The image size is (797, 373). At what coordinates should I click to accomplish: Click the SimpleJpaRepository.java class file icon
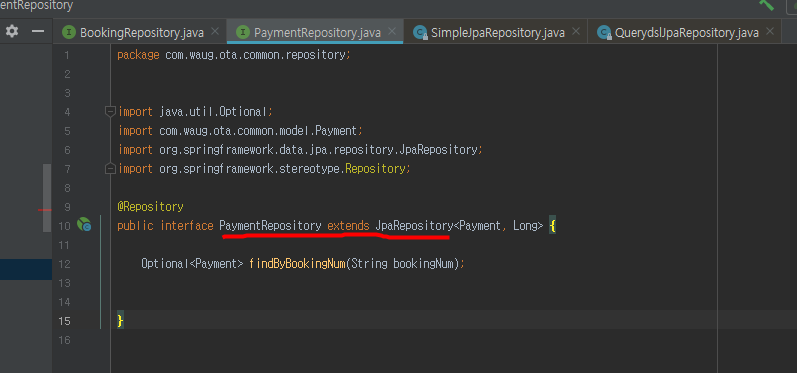click(419, 33)
